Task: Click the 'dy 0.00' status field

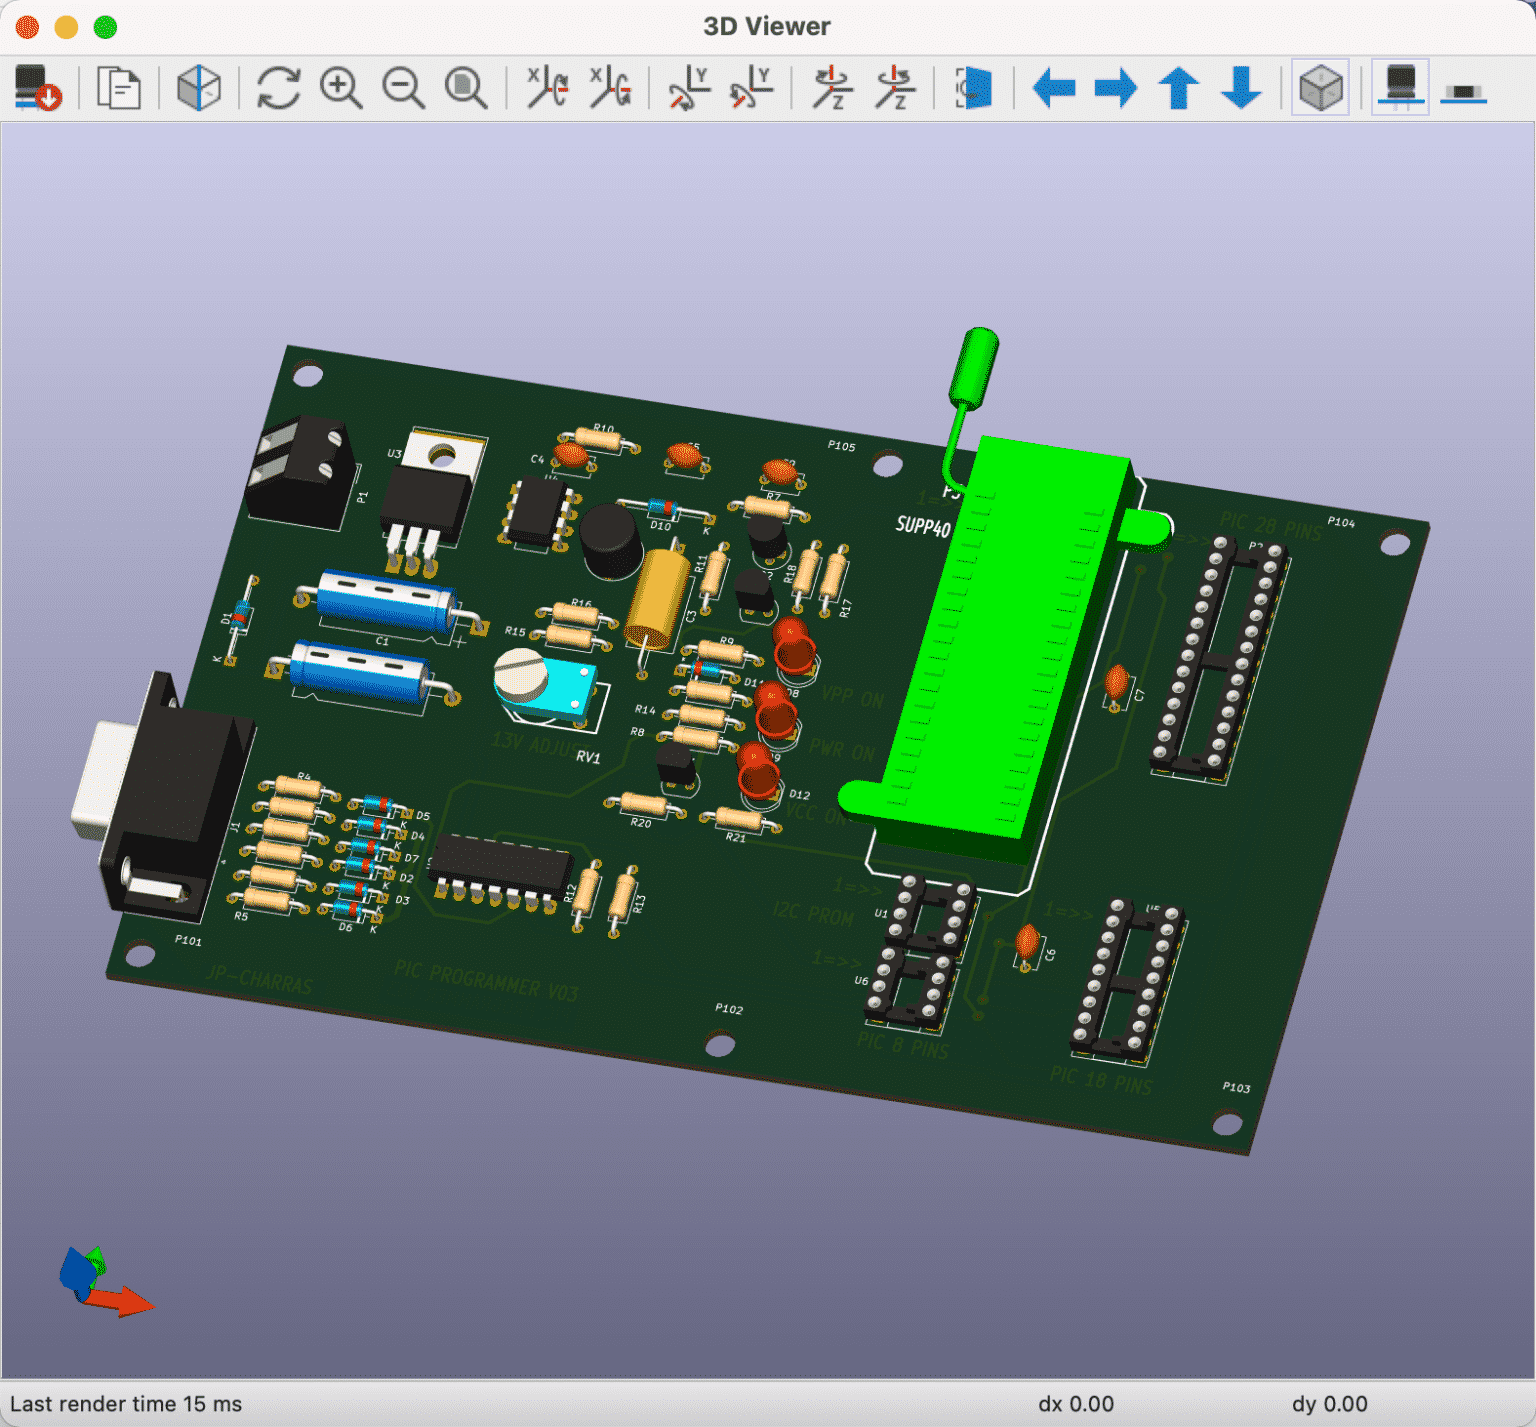Action: click(x=1329, y=1404)
